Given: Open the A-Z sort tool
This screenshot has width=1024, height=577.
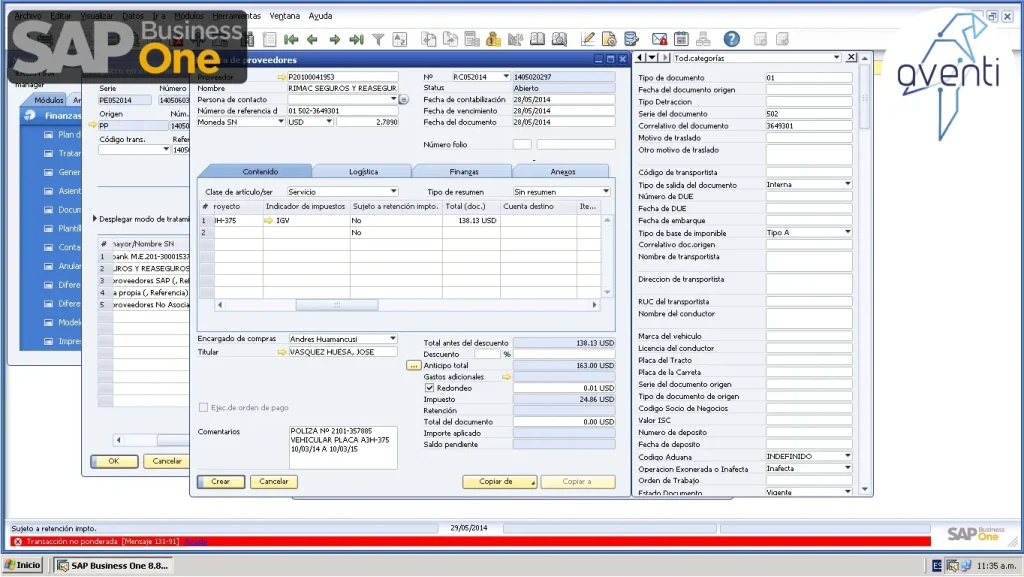Looking at the screenshot, I should [399, 40].
